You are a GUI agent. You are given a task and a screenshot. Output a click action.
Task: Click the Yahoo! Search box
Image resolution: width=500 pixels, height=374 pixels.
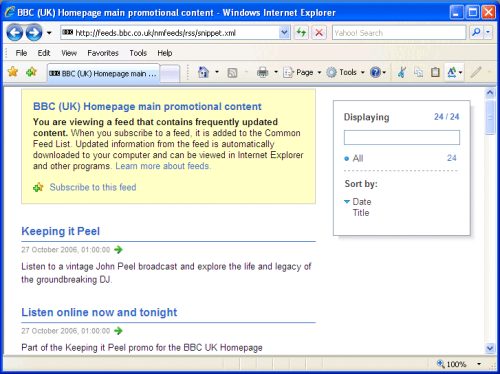(x=399, y=33)
